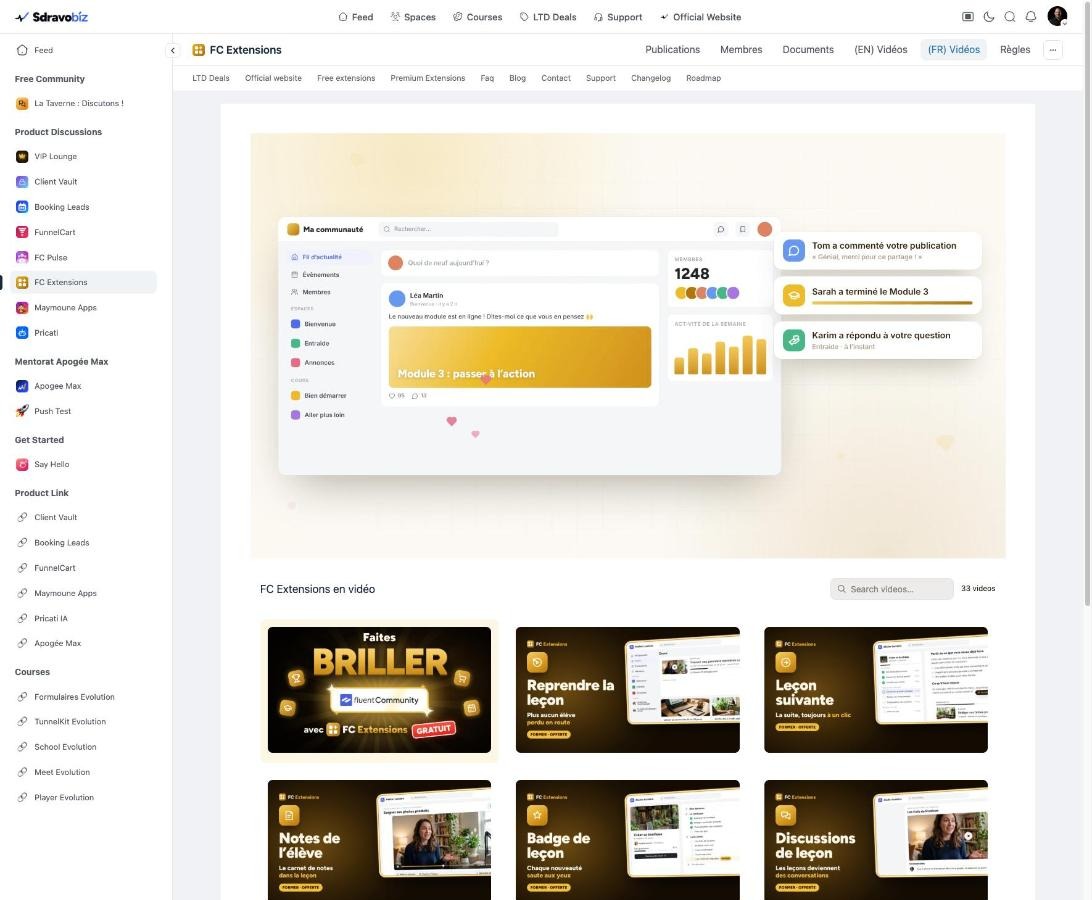Click the La Taverne space icon
This screenshot has width=1092, height=900.
pos(22,103)
